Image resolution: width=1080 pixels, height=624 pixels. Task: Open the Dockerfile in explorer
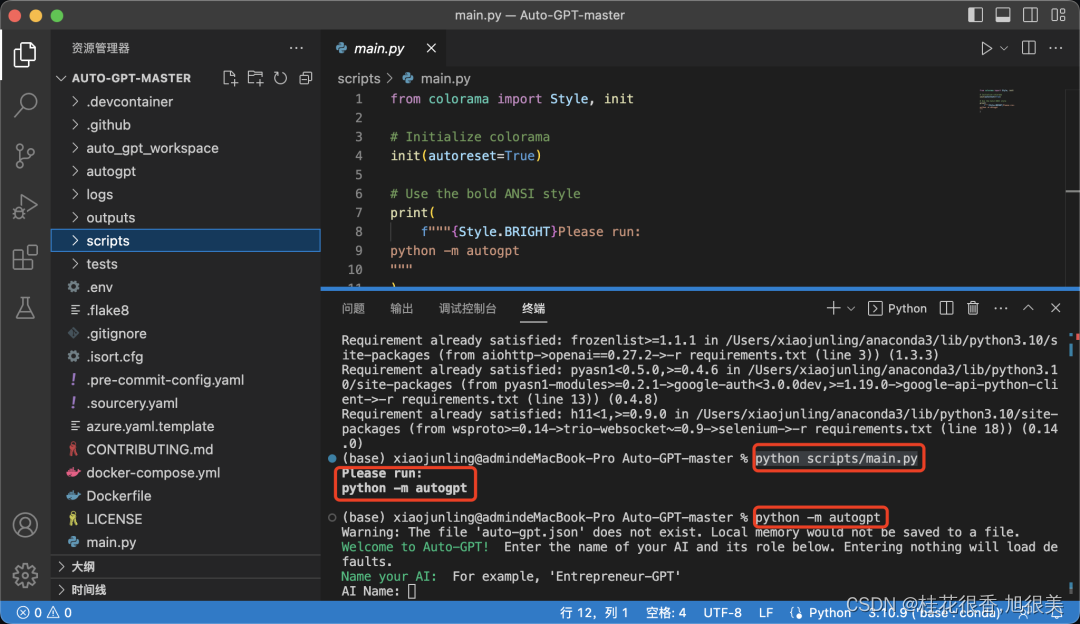[x=186, y=496]
